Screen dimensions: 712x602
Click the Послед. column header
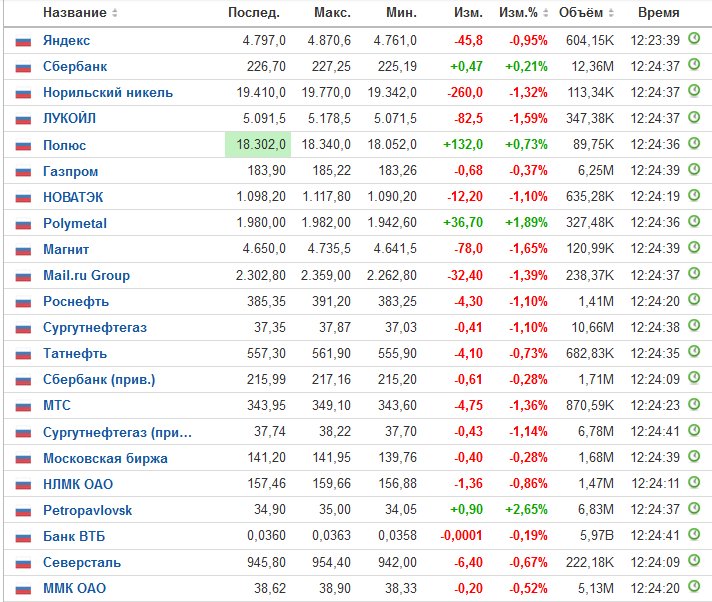point(253,13)
